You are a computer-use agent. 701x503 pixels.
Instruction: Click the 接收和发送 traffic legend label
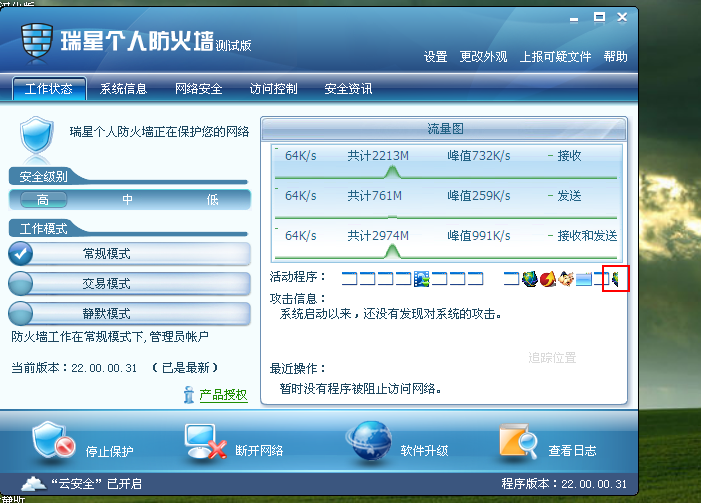coord(587,236)
